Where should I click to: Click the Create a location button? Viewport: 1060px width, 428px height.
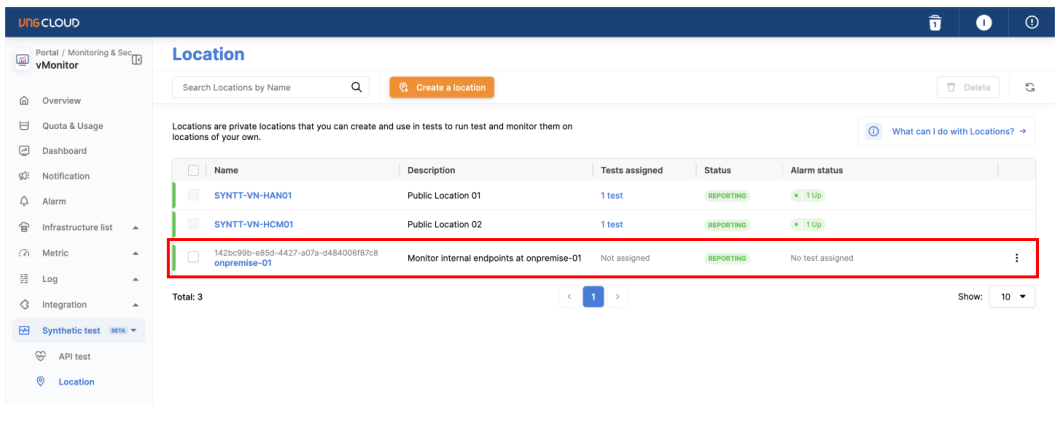click(442, 88)
